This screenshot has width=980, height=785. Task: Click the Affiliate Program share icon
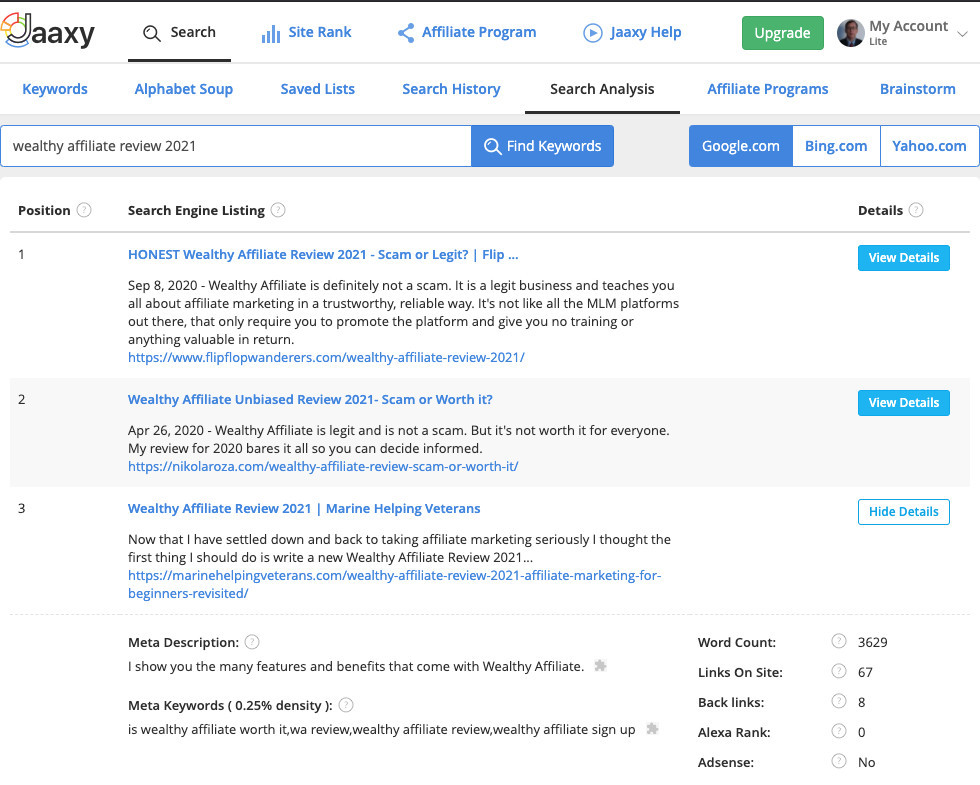(x=406, y=33)
